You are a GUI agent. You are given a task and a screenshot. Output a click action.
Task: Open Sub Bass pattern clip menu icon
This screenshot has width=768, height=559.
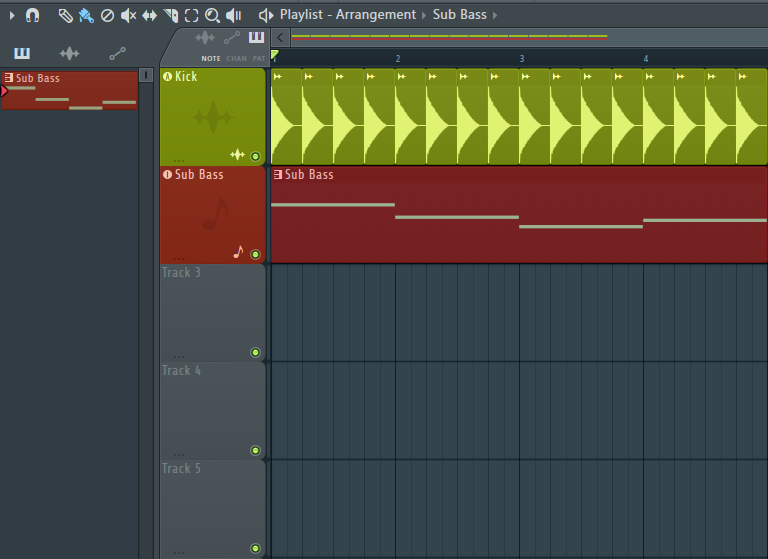[x=278, y=174]
